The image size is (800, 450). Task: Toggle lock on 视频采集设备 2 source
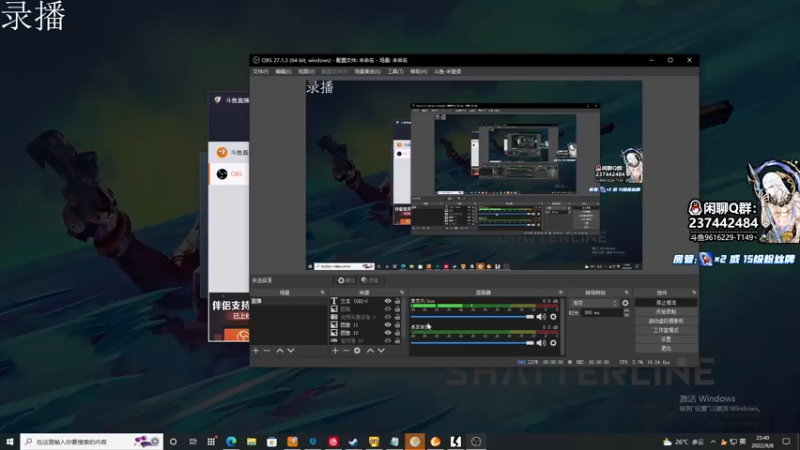(397, 317)
